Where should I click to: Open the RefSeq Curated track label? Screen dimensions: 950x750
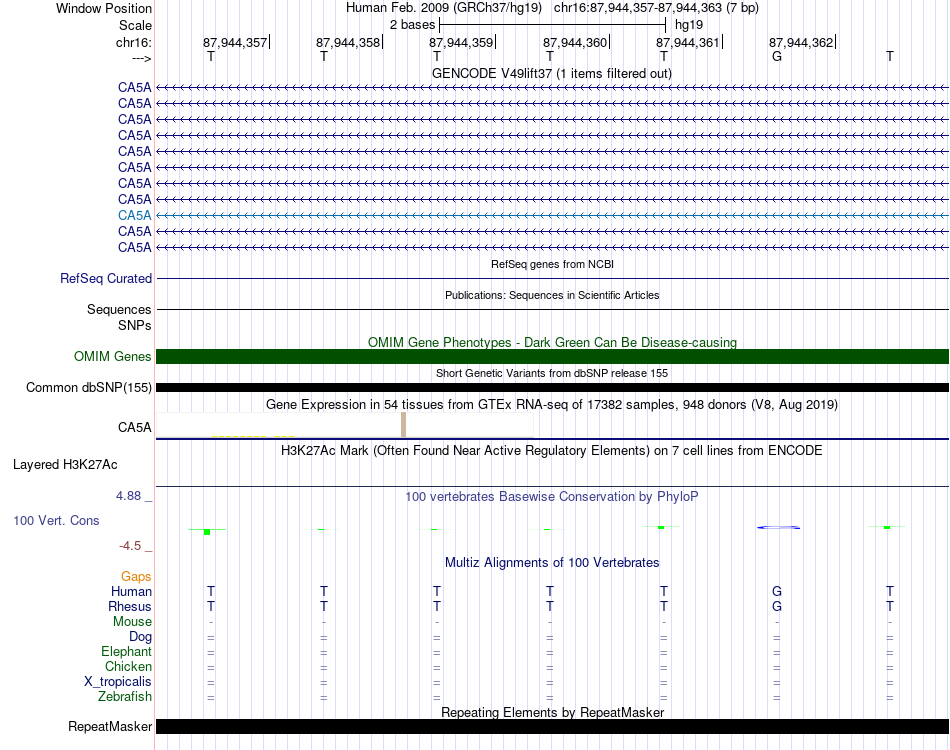[106, 278]
